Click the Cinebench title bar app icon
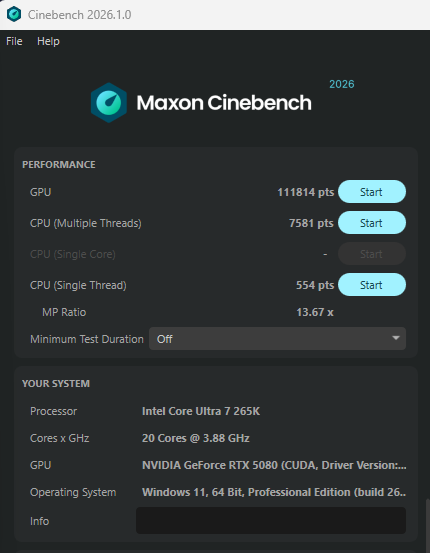This screenshot has width=430, height=553. point(14,14)
